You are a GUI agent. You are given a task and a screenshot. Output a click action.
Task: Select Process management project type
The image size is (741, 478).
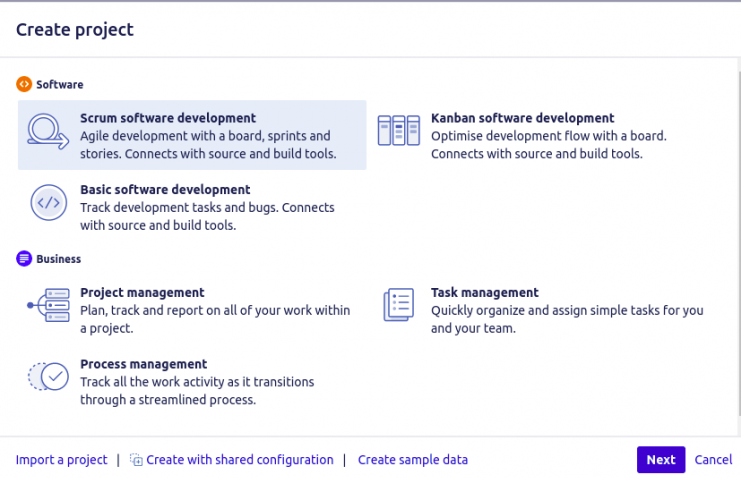143,364
